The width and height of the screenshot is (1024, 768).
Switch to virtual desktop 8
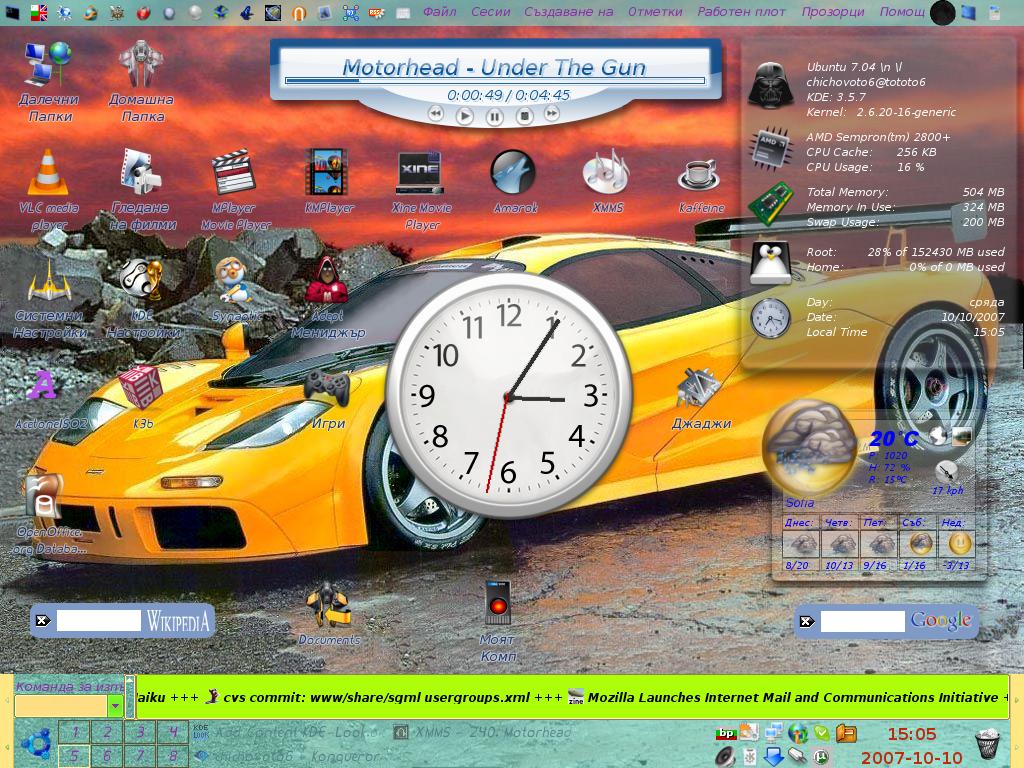coord(172,756)
